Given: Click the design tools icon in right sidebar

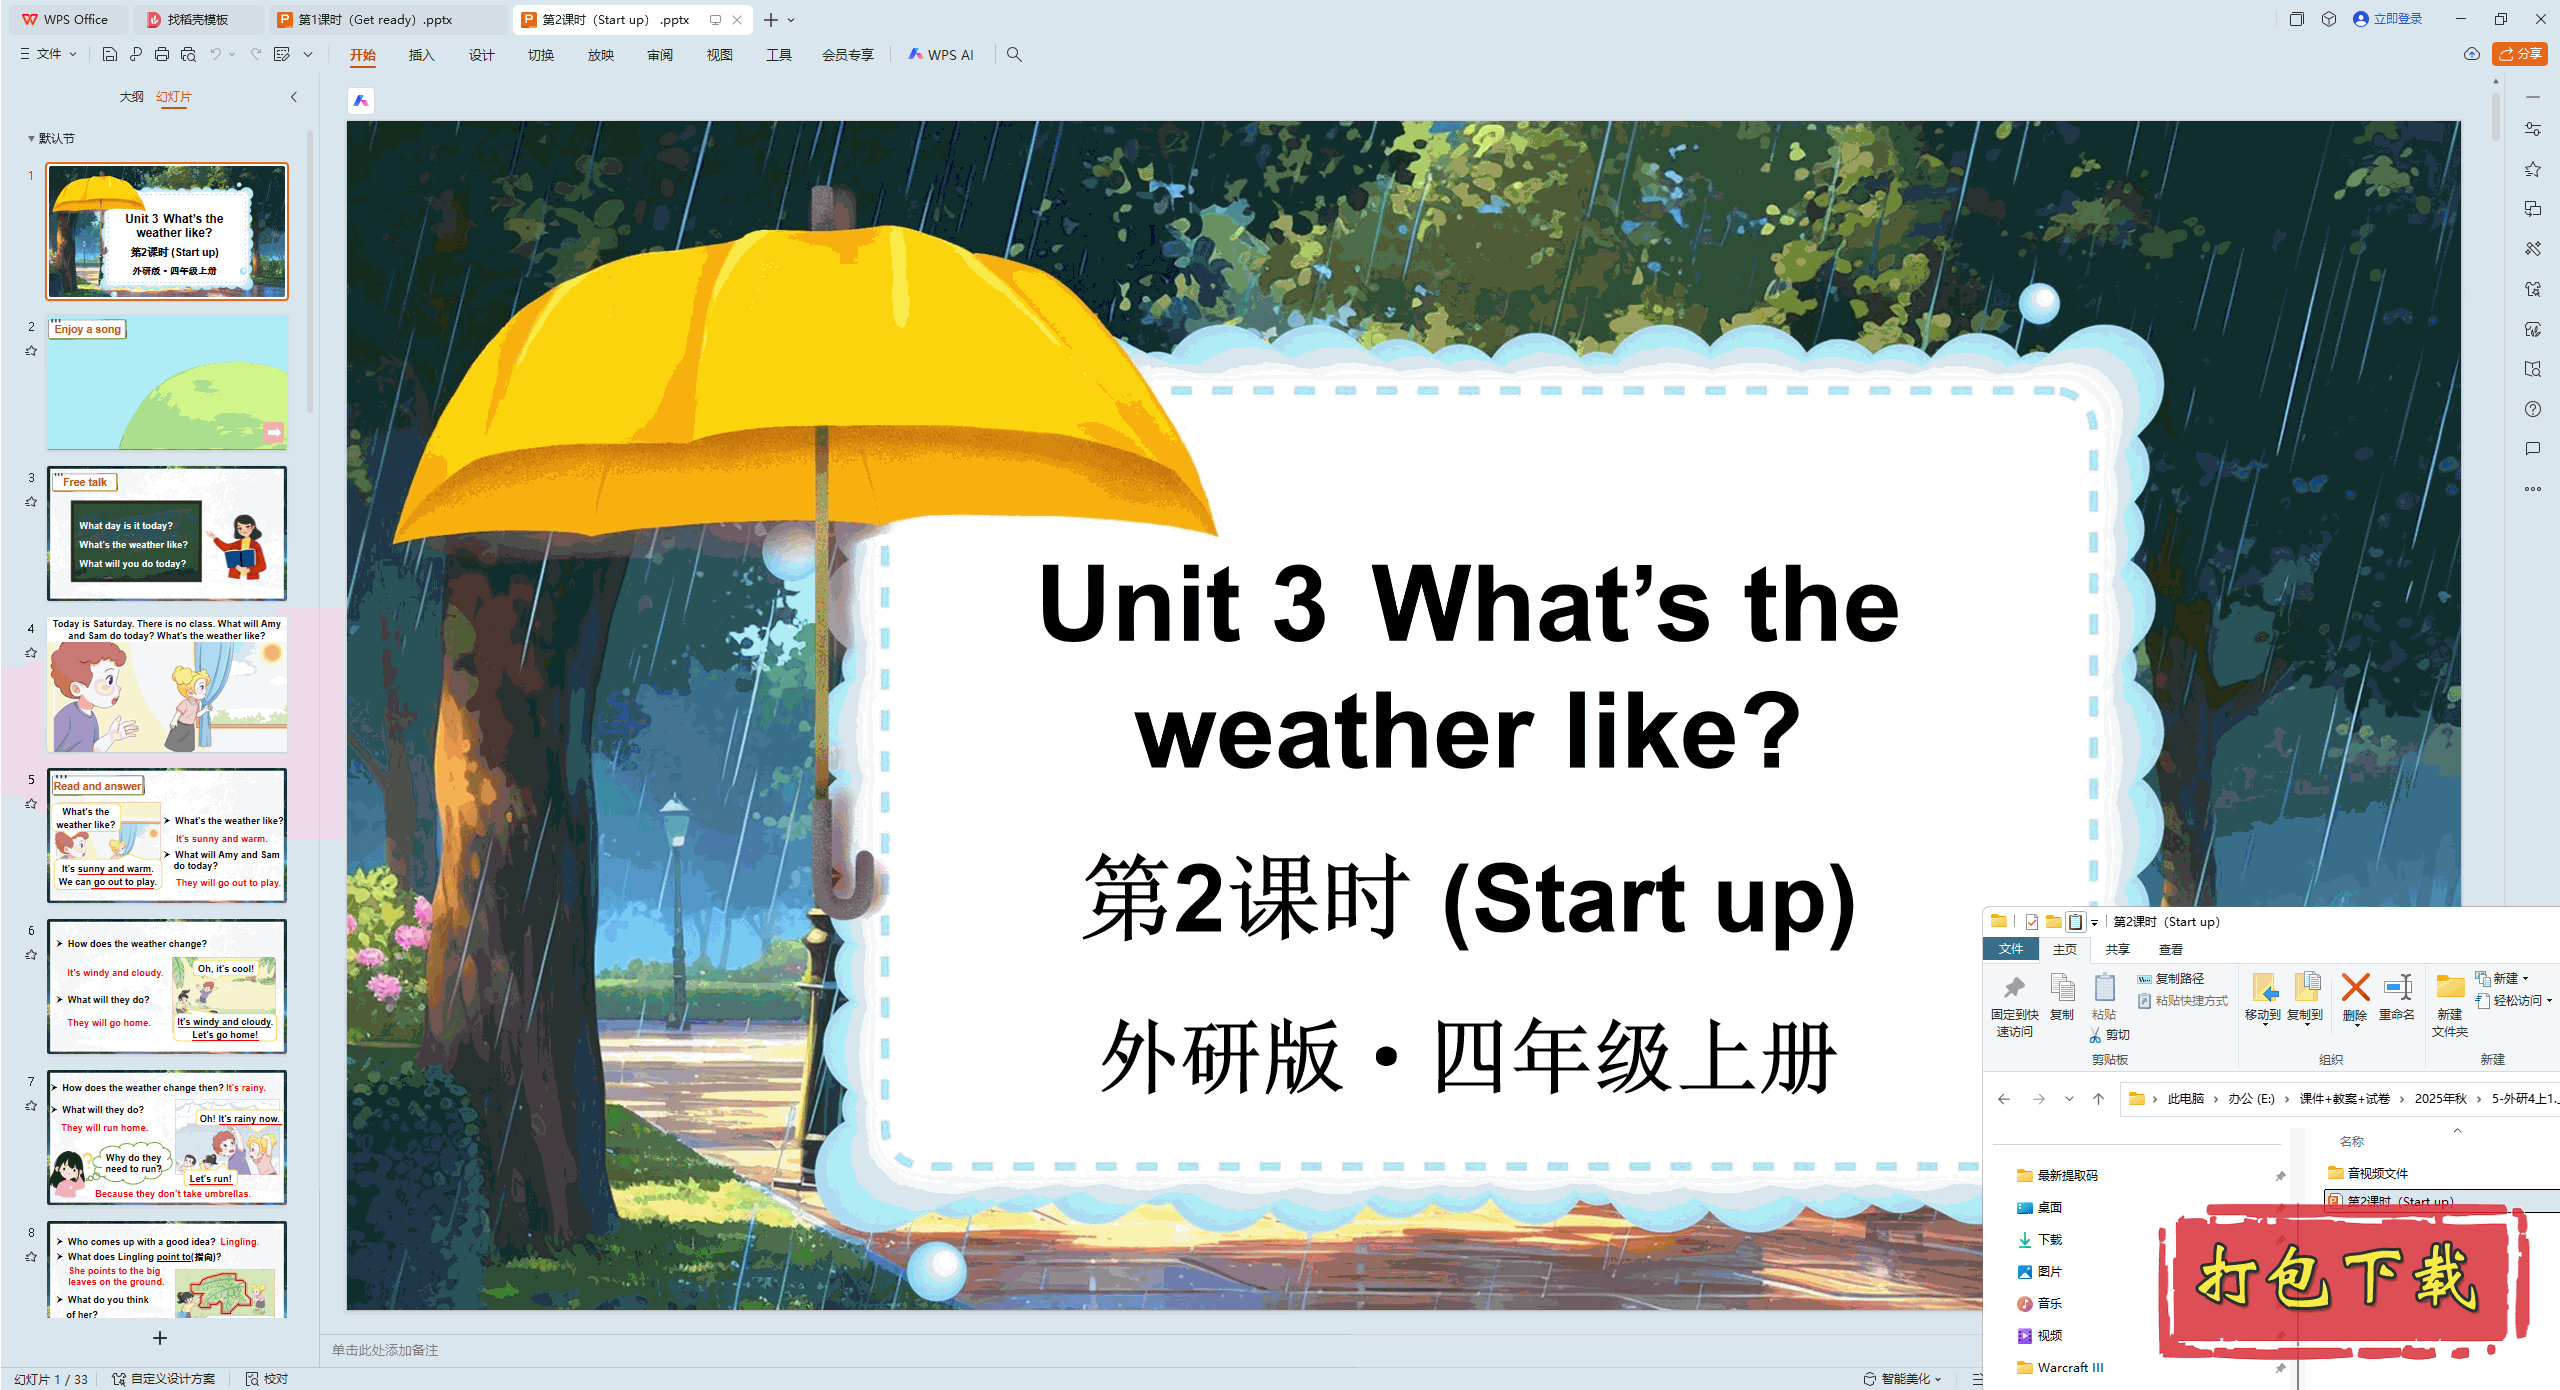Looking at the screenshot, I should click(x=2532, y=249).
